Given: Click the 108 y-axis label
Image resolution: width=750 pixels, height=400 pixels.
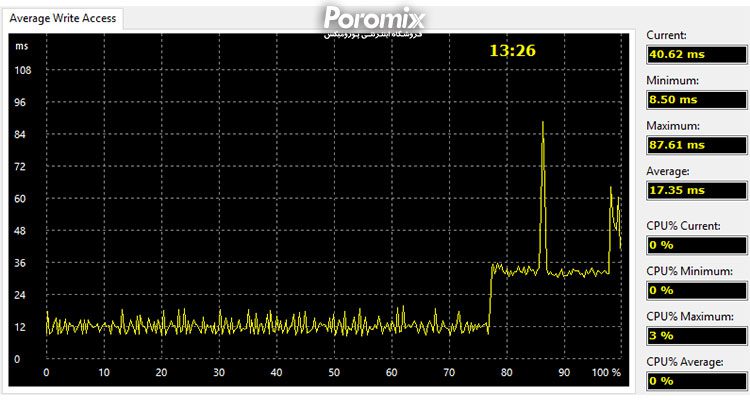Looking at the screenshot, I should [22, 70].
